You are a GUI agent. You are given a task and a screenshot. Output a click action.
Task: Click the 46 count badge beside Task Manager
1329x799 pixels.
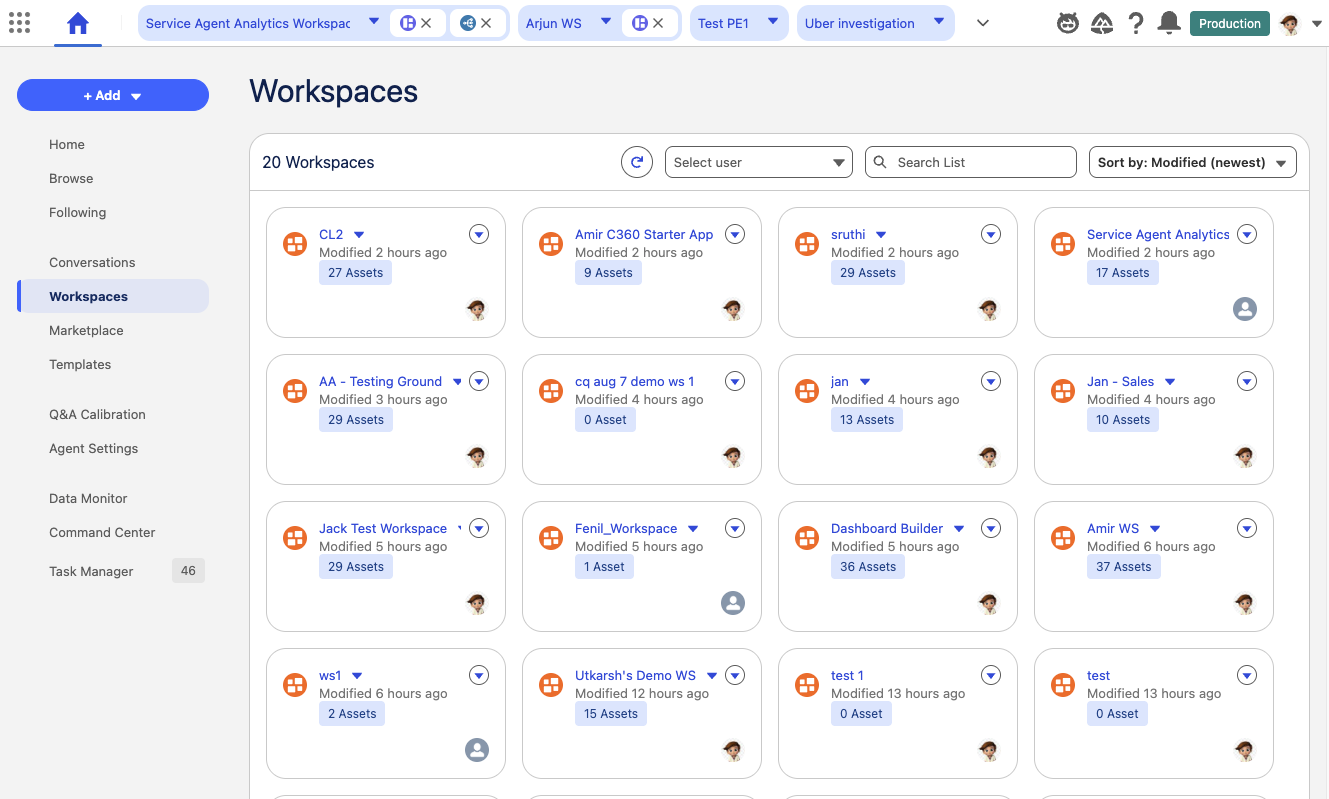click(188, 571)
